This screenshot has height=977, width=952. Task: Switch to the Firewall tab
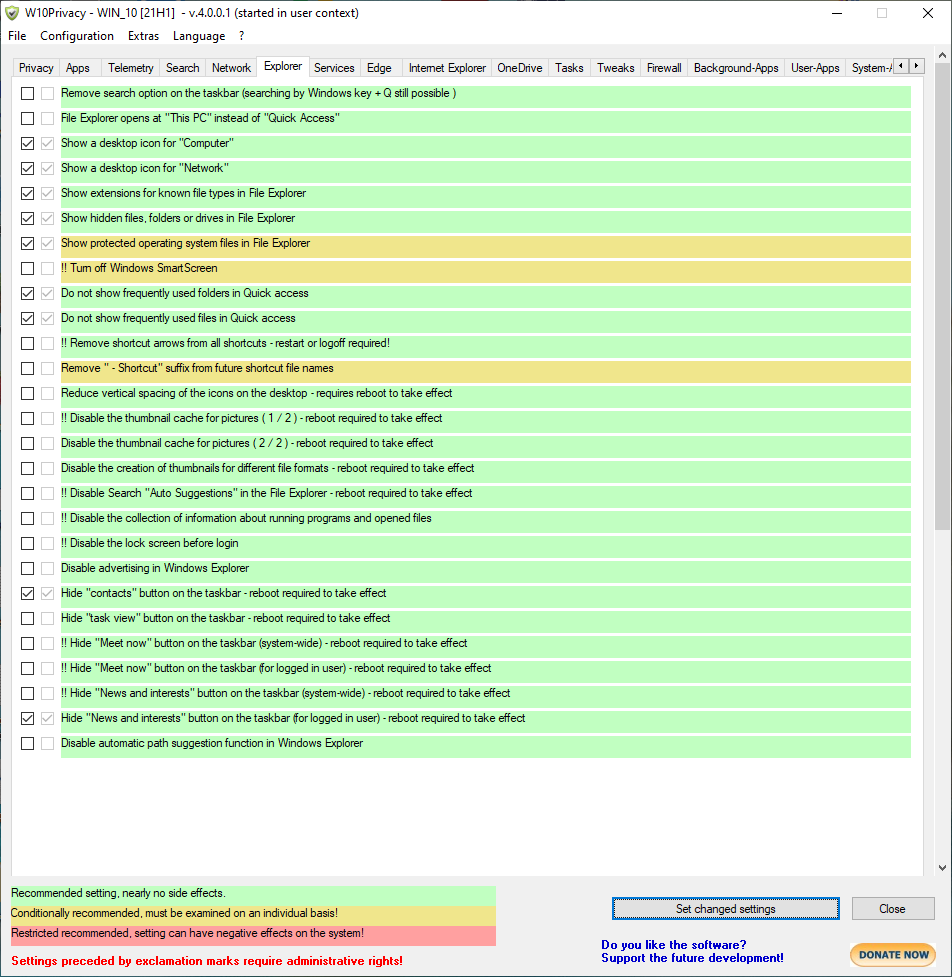pos(664,68)
